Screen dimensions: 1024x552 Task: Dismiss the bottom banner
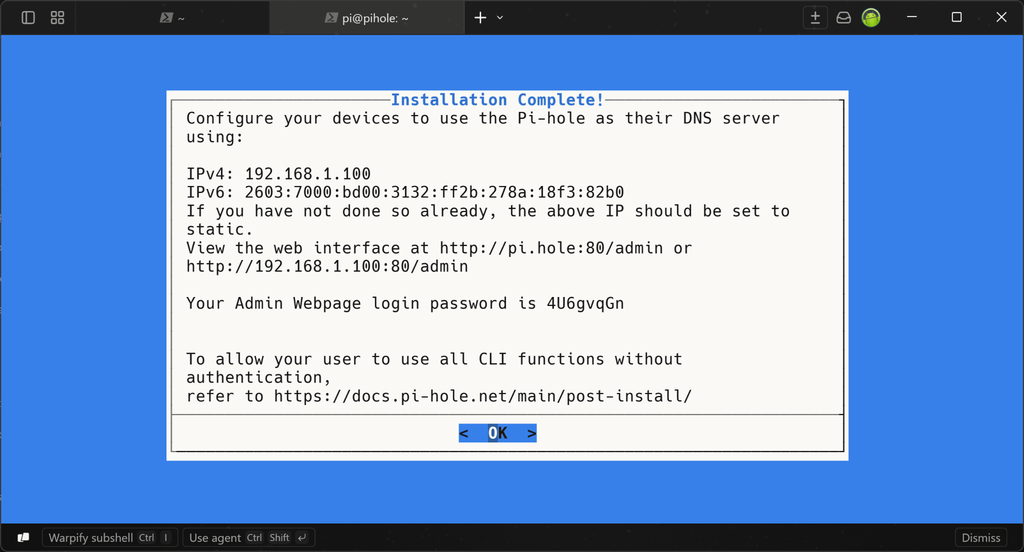point(981,538)
